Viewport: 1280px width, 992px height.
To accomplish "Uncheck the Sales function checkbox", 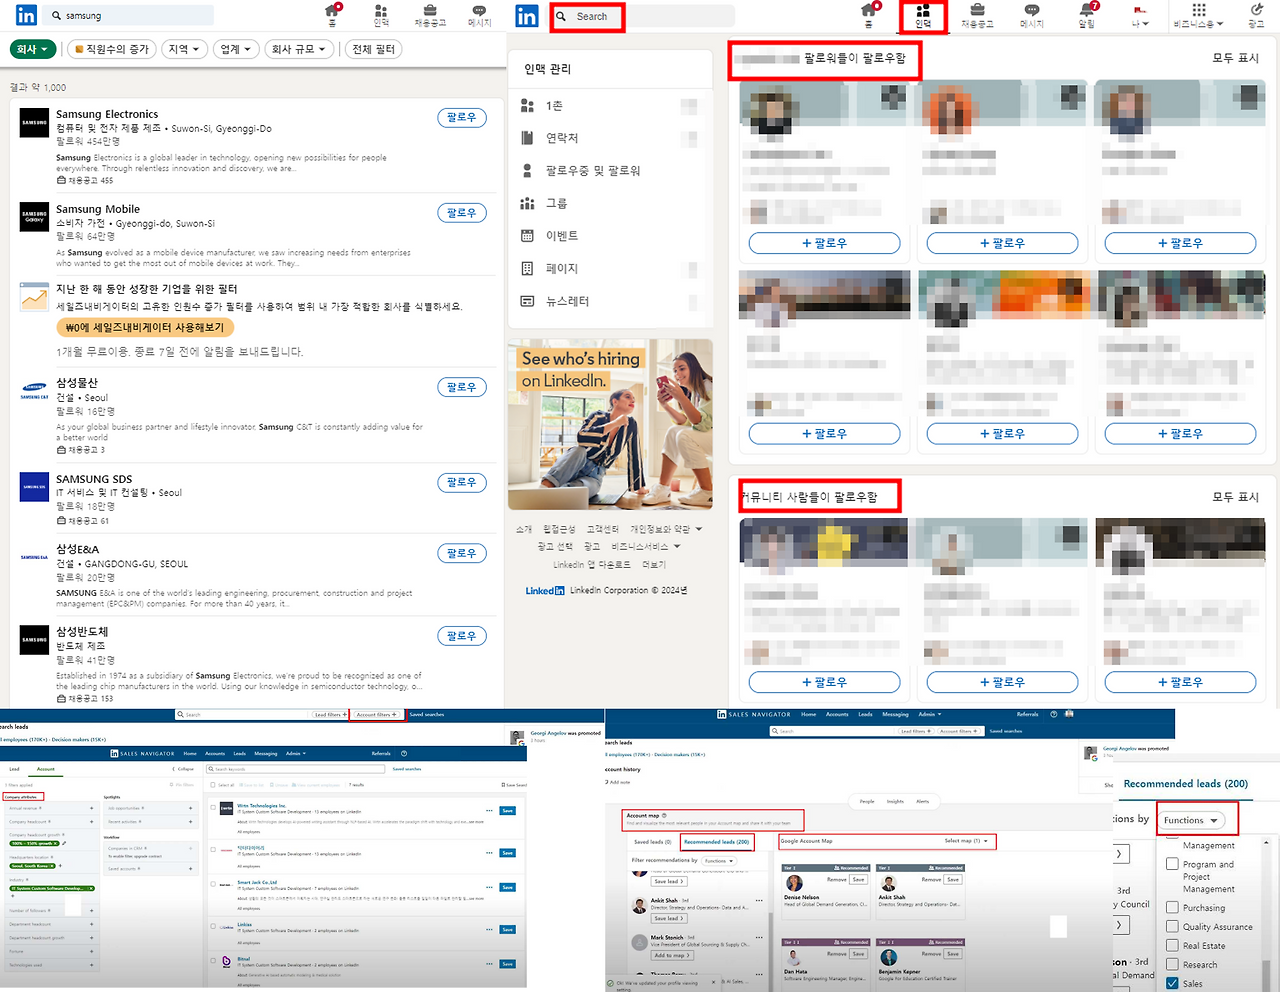I will click(x=1172, y=983).
